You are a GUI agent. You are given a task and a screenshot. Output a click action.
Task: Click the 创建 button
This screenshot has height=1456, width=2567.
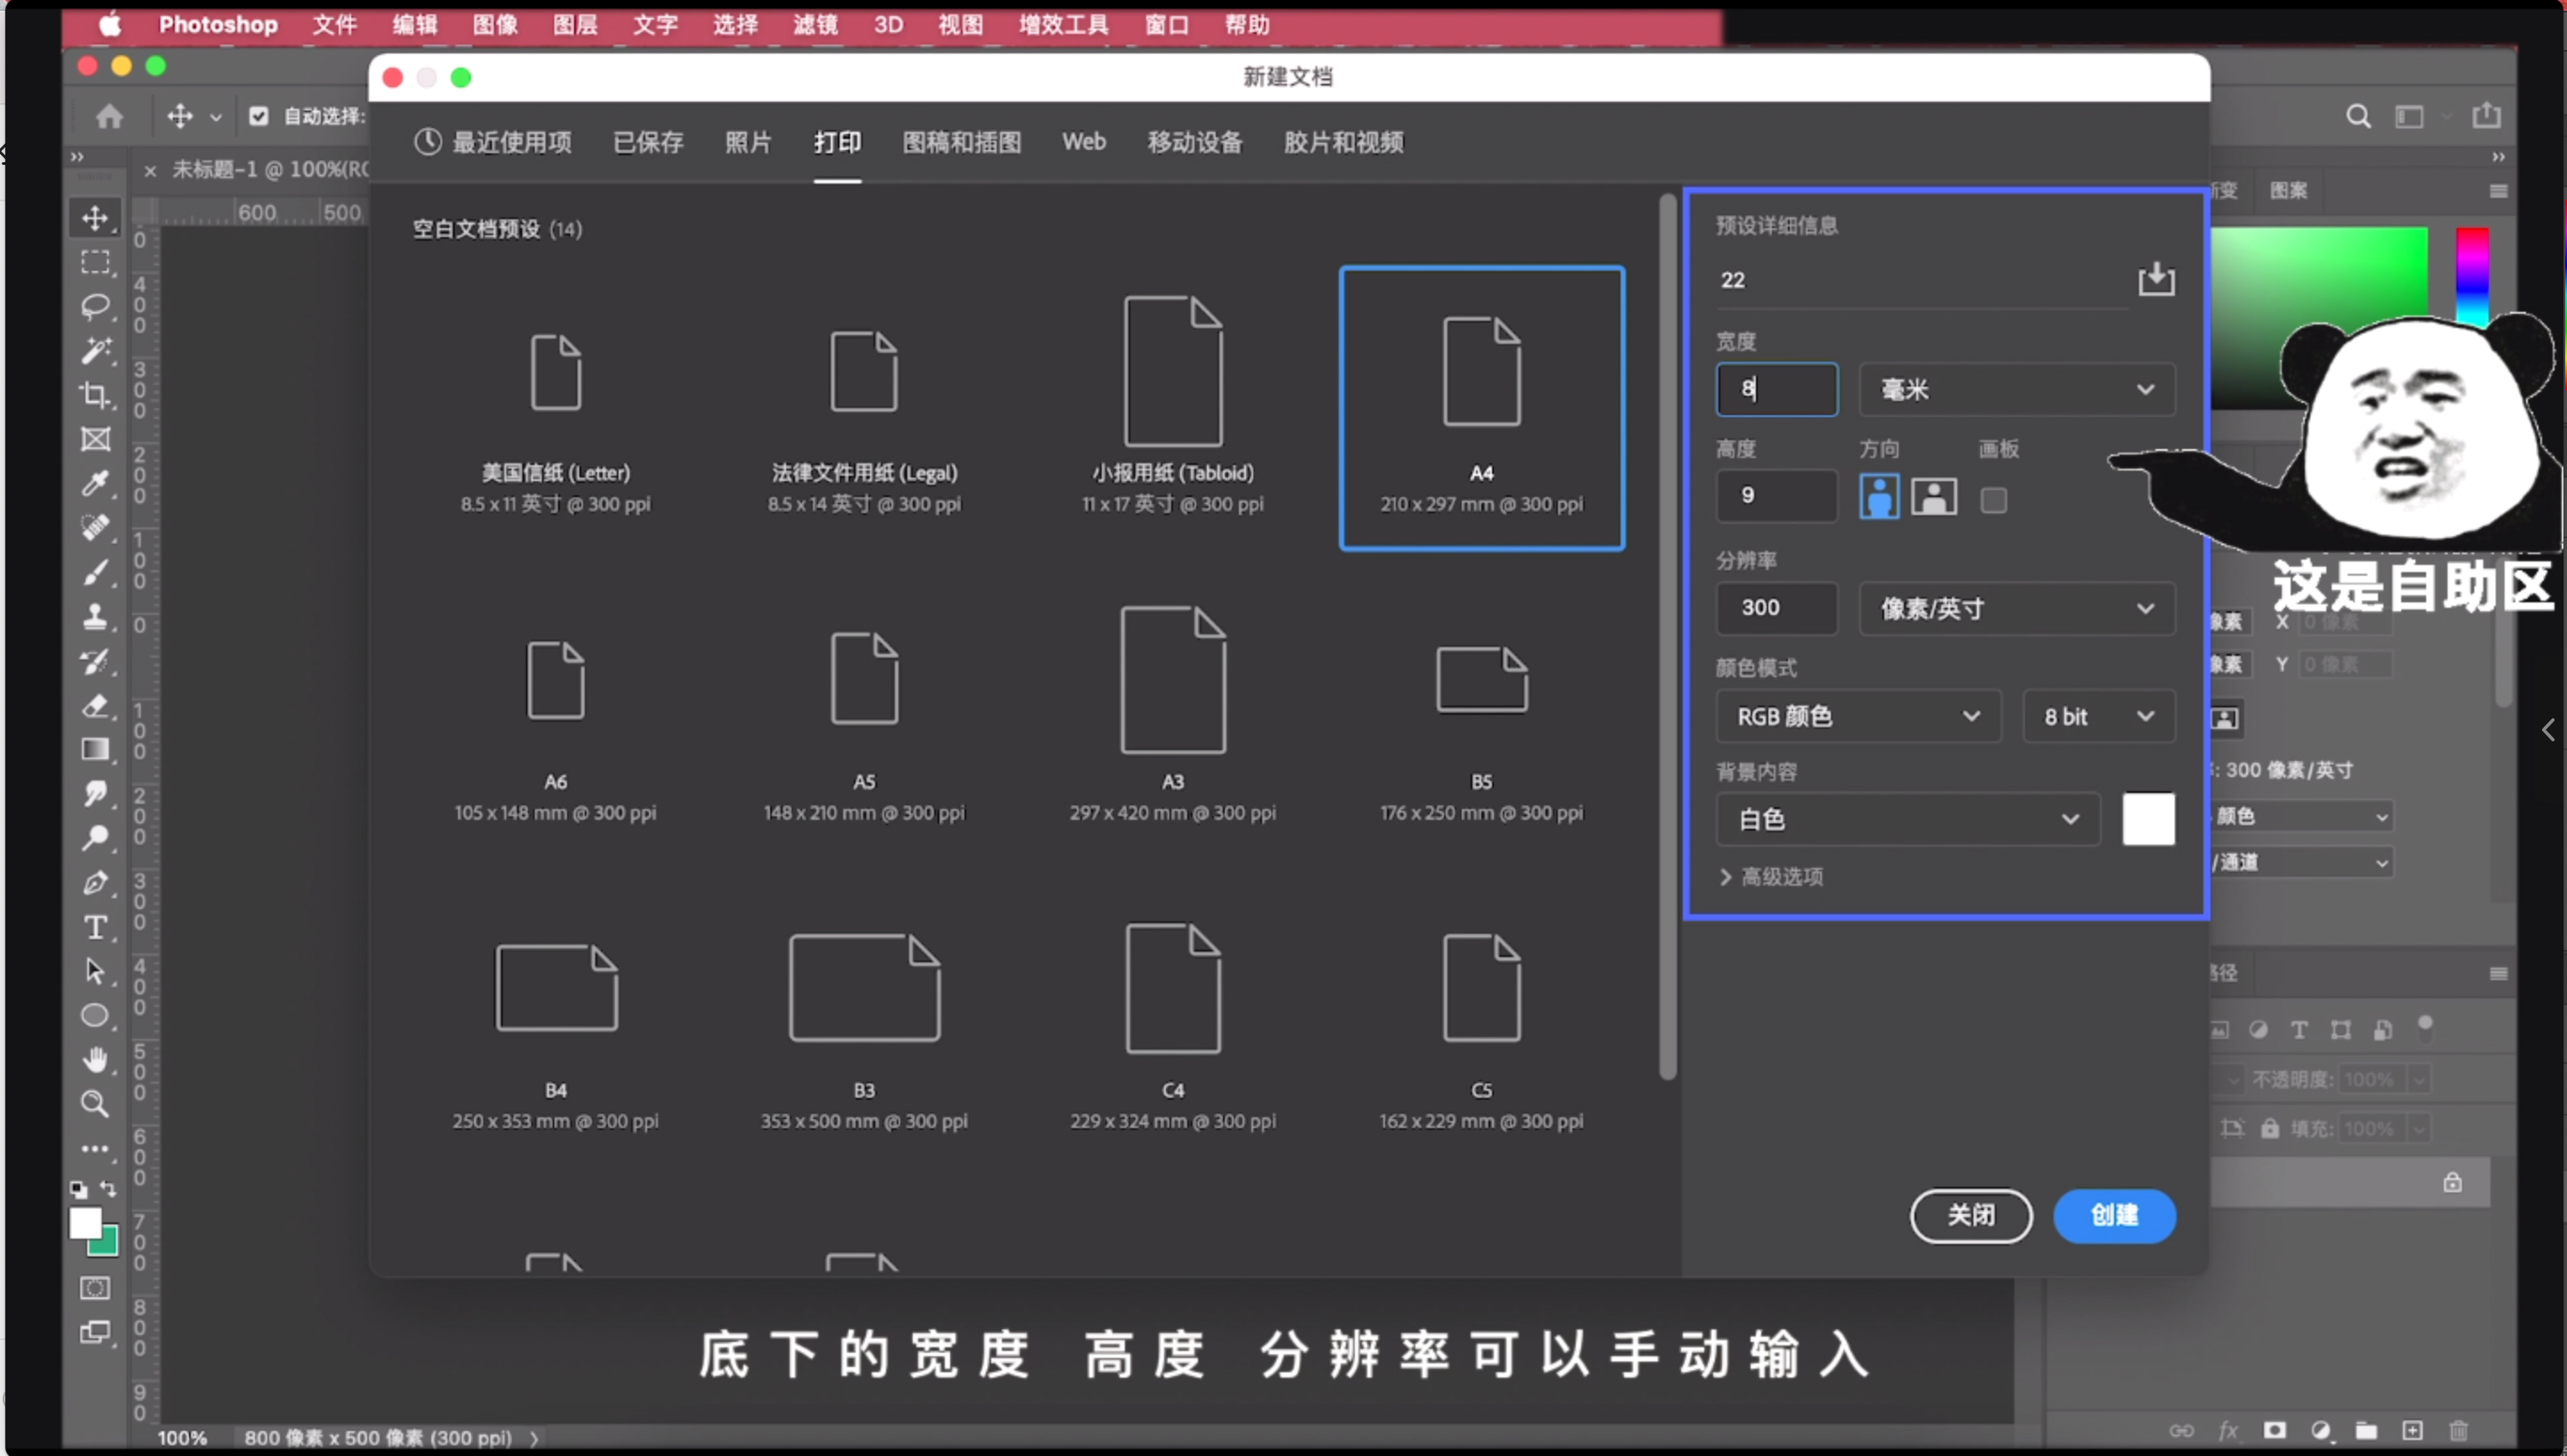(x=2114, y=1216)
